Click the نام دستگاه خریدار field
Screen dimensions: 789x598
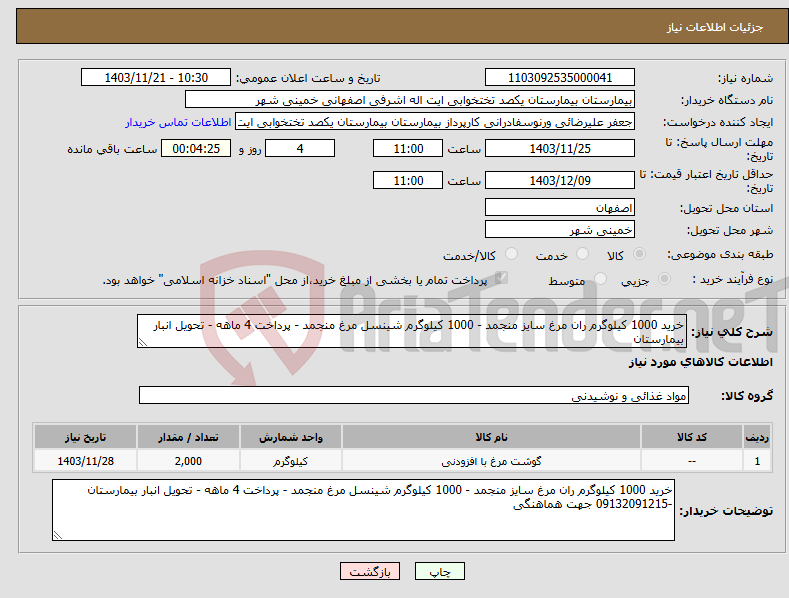tap(410, 100)
